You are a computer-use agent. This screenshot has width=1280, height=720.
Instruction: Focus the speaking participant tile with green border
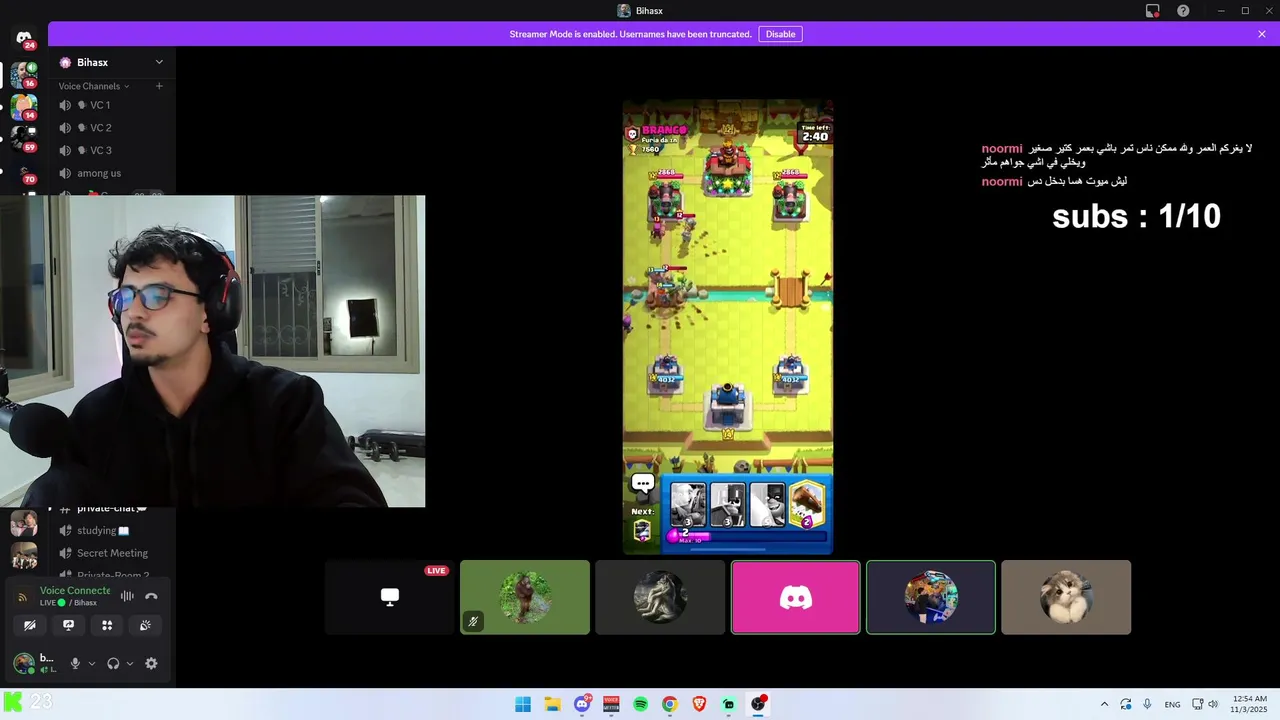(x=931, y=597)
